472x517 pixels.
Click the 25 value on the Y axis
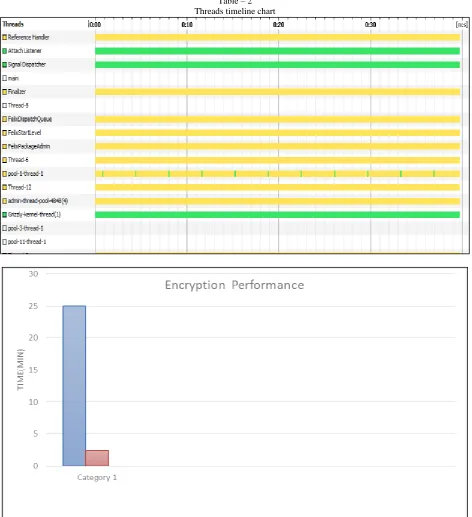coord(33,306)
